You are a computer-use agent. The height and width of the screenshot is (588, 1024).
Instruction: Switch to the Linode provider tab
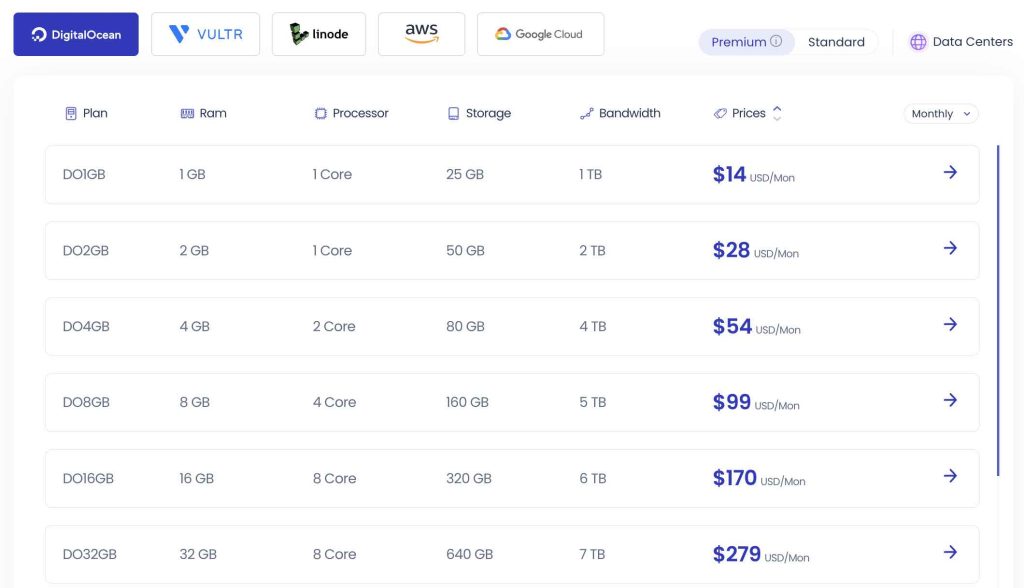319,34
